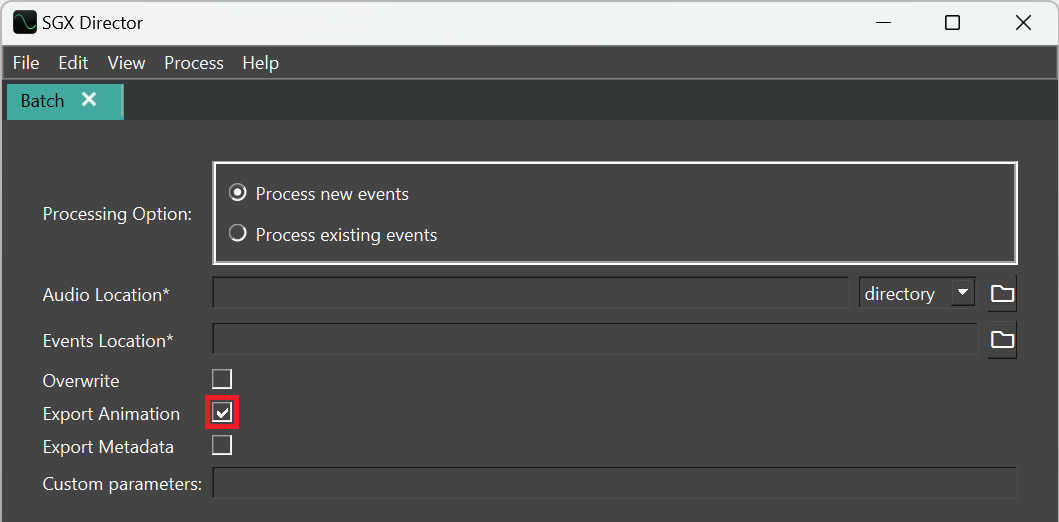This screenshot has width=1059, height=522.
Task: Uncheck the Export Animation checkbox
Action: click(222, 413)
